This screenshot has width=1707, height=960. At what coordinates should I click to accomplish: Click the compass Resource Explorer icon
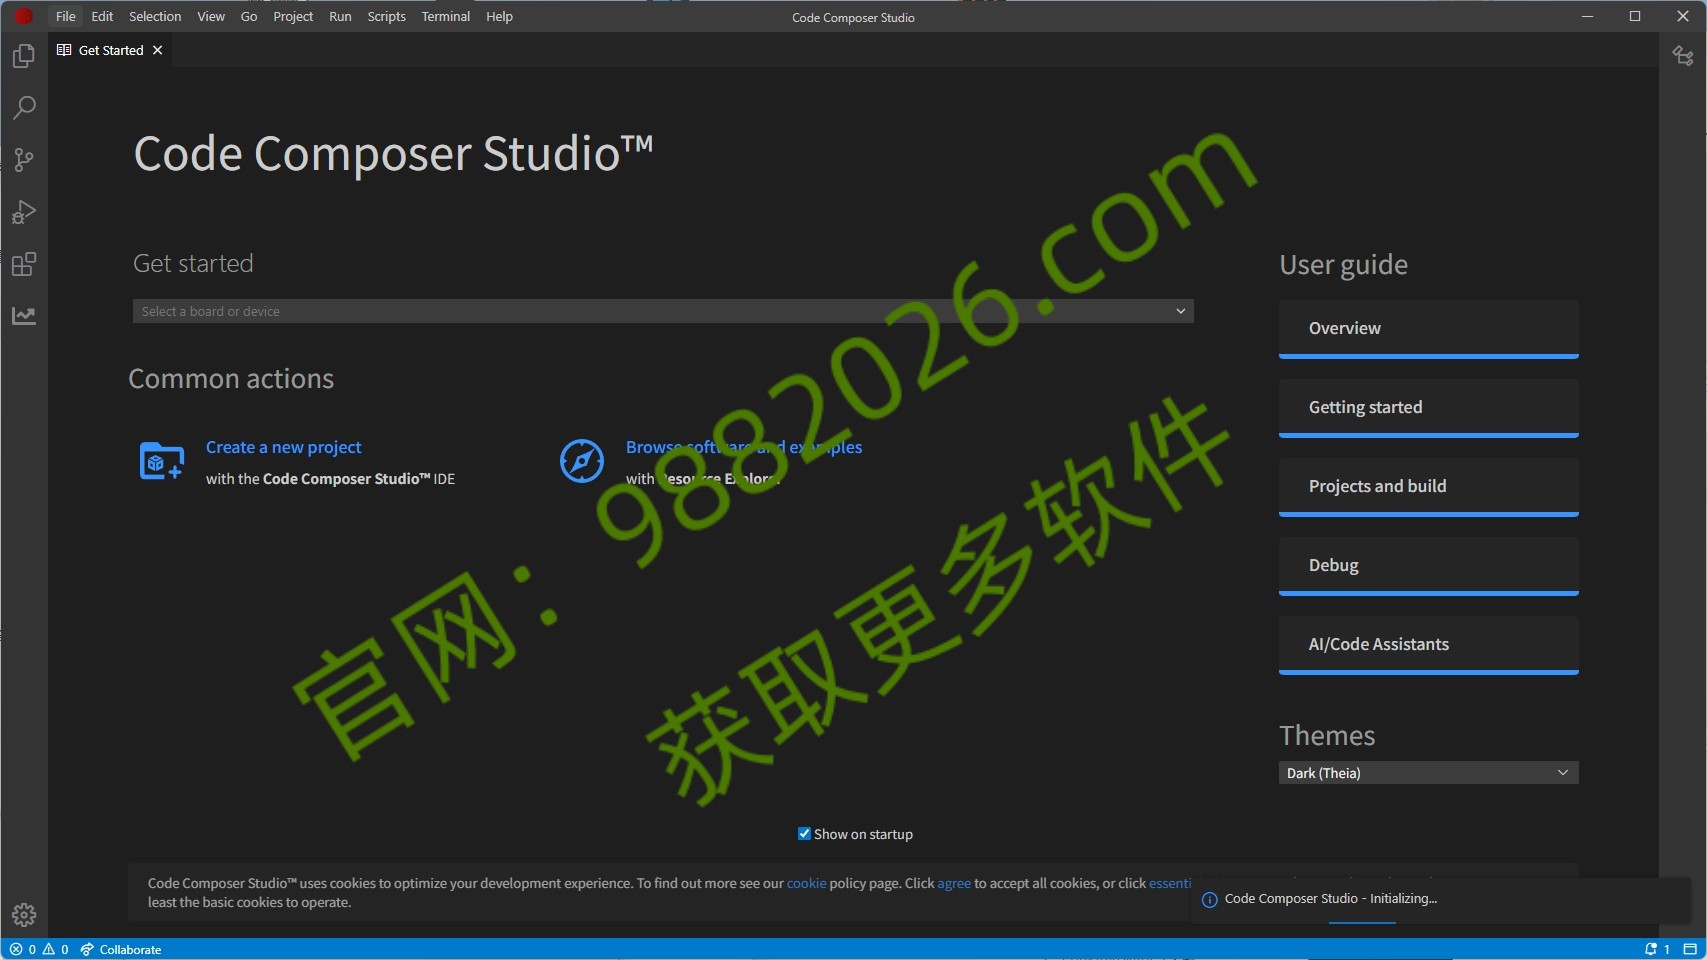tap(582, 461)
